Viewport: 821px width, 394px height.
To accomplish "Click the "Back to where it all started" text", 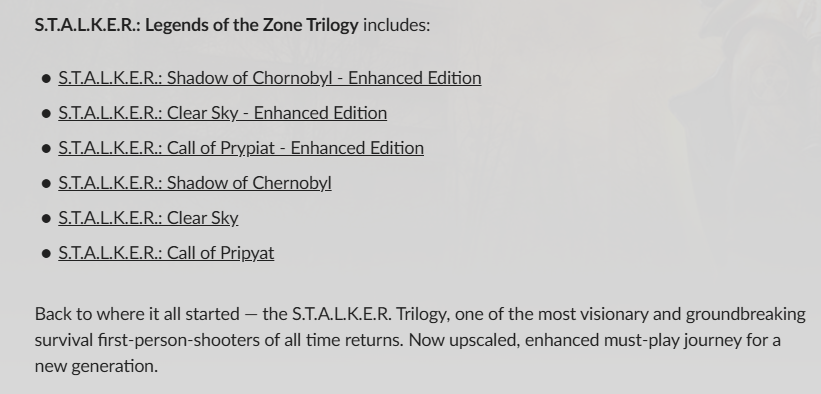I will pyautogui.click(x=137, y=314).
